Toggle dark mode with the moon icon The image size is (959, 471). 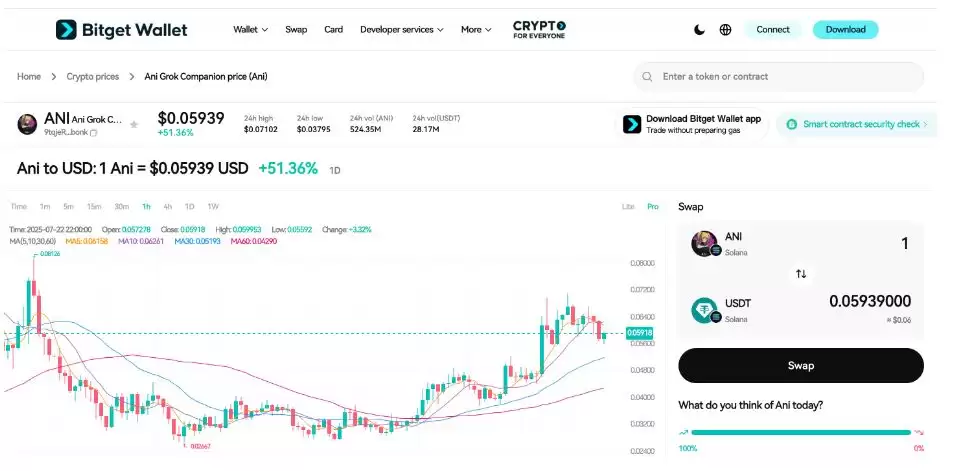699,30
